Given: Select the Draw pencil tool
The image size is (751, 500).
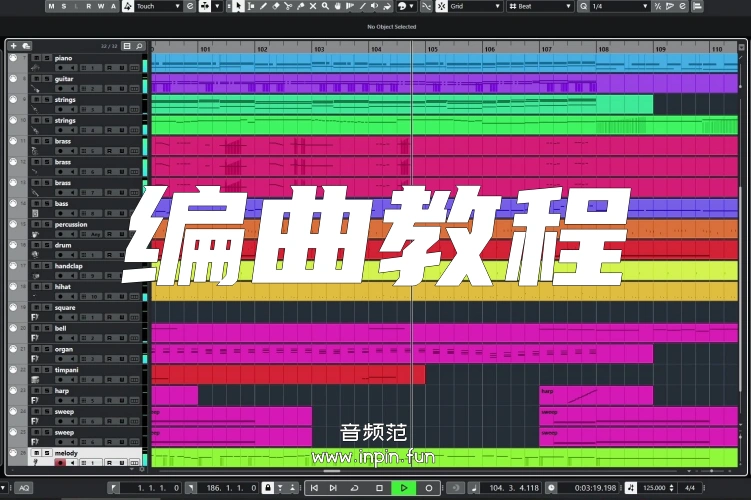Looking at the screenshot, I should (x=263, y=6).
